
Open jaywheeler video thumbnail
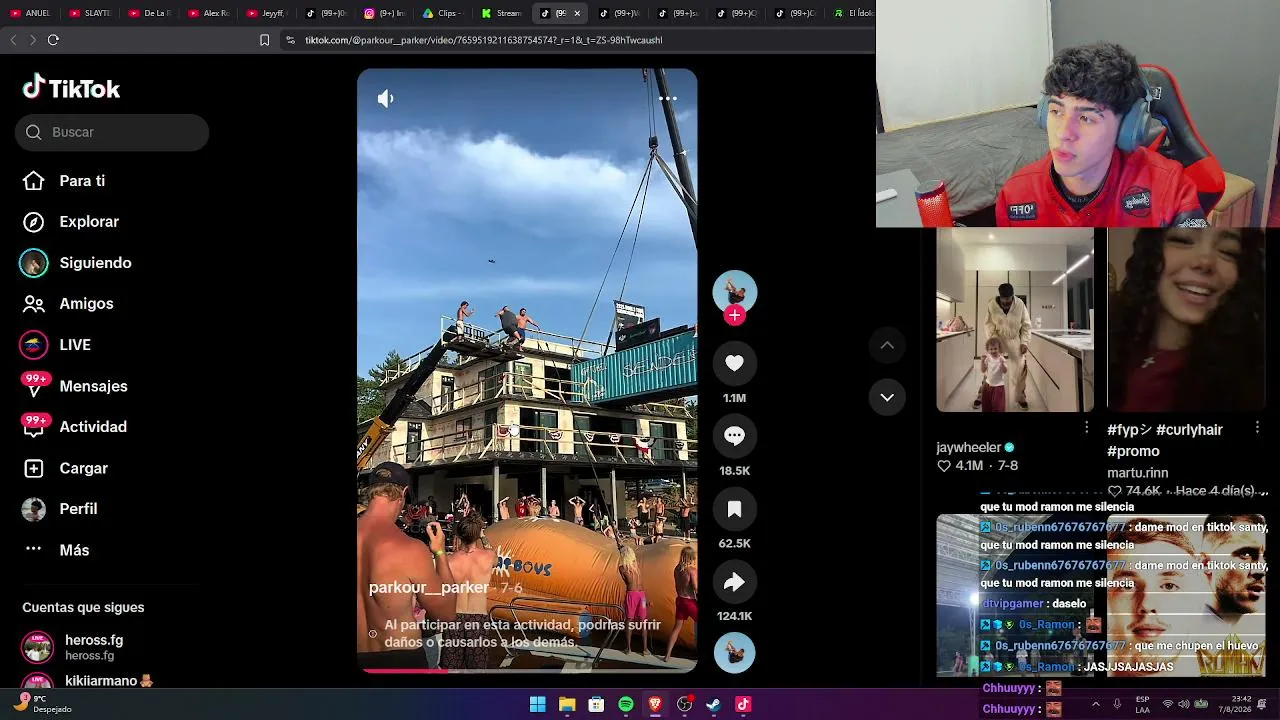click(1015, 320)
